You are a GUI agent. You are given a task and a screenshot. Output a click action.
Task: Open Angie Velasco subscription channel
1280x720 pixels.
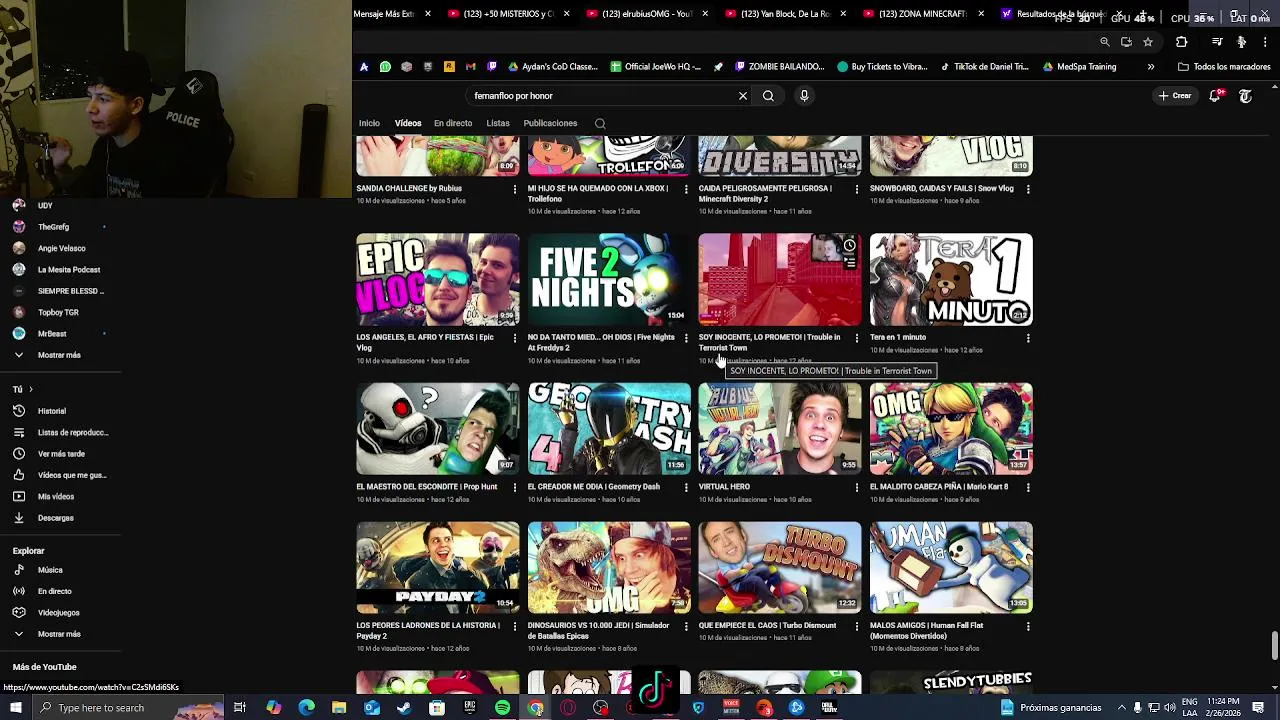coord(60,248)
